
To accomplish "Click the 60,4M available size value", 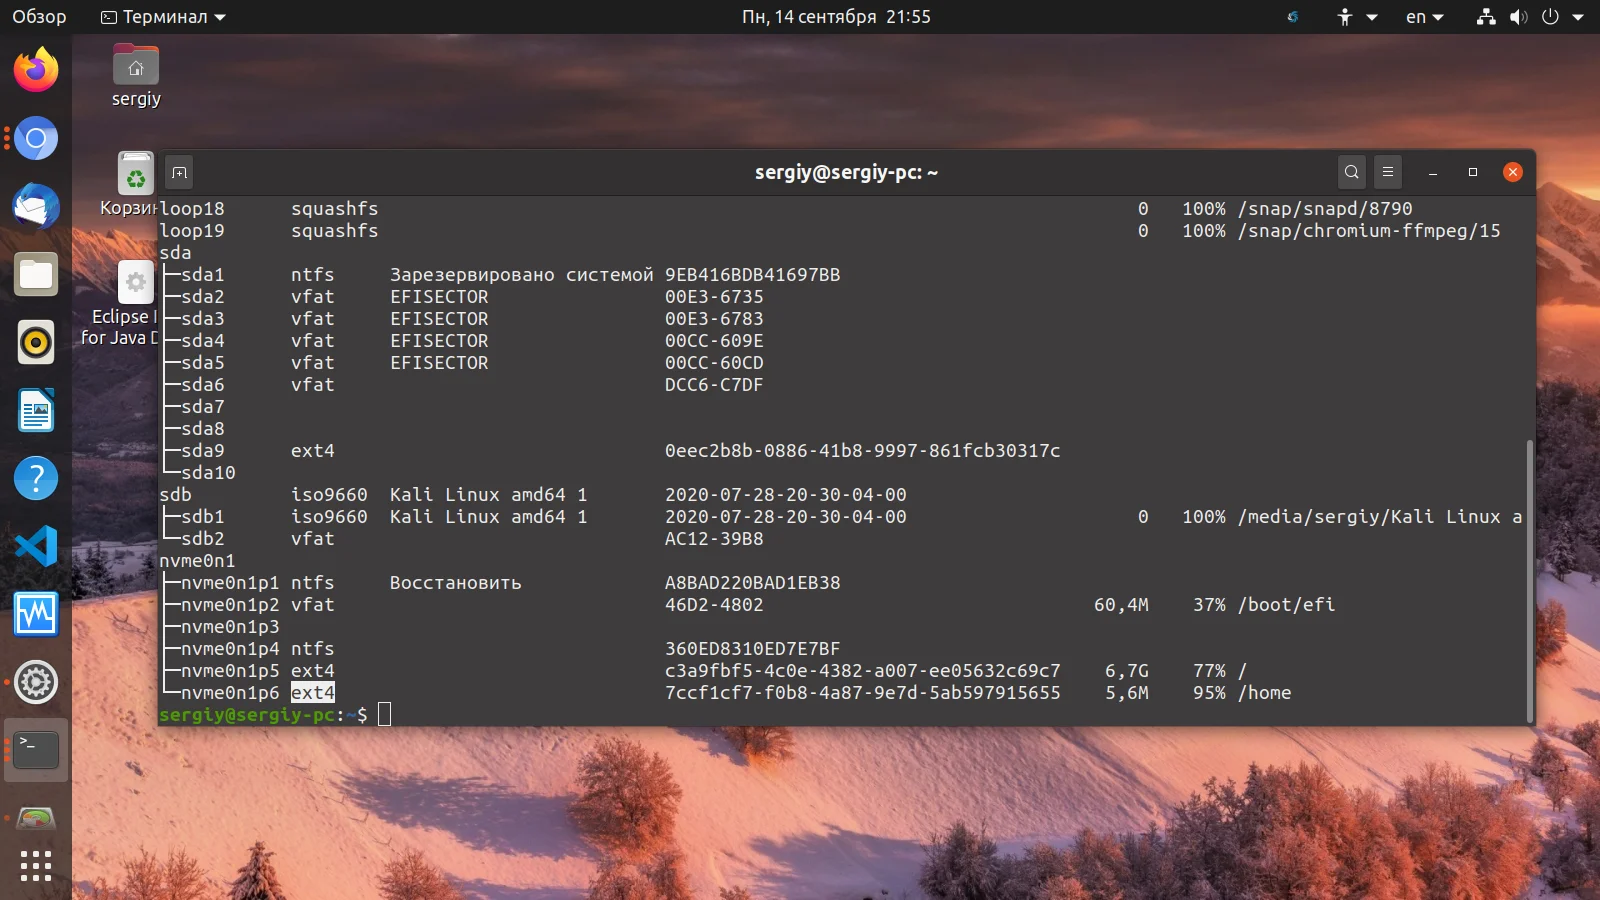I will click(x=1121, y=605).
